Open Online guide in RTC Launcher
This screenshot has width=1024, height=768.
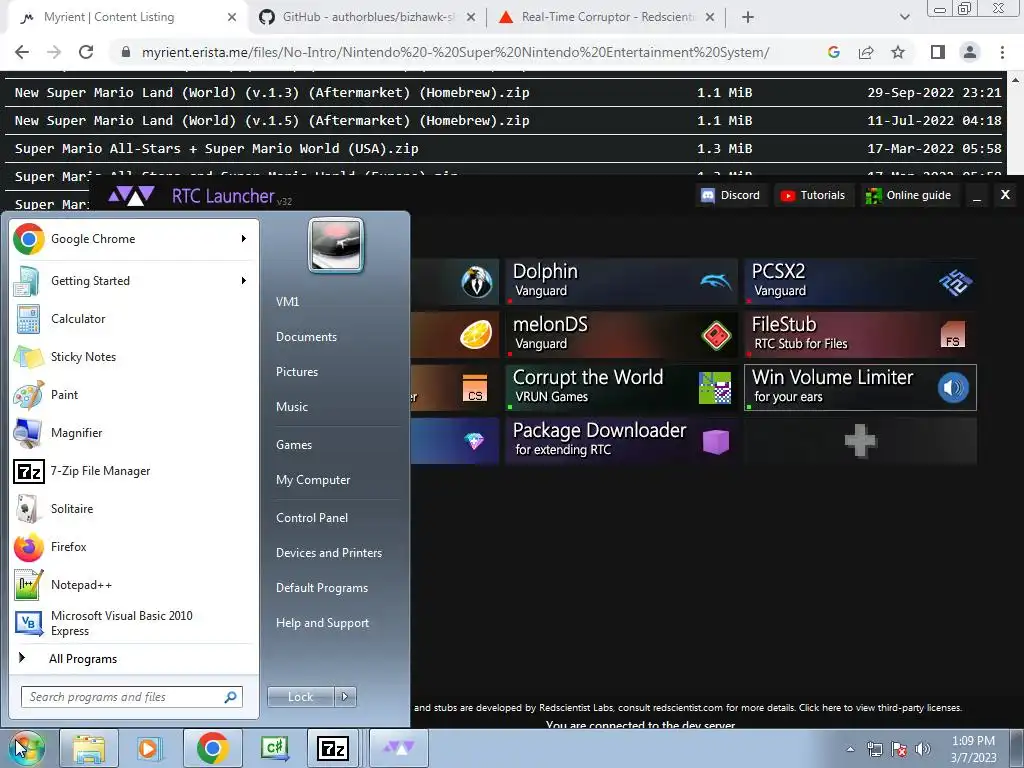point(908,195)
